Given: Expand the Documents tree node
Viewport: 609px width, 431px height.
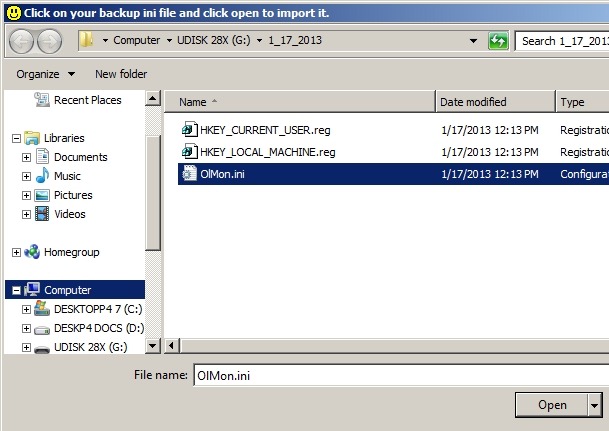Looking at the screenshot, I should tap(26, 157).
